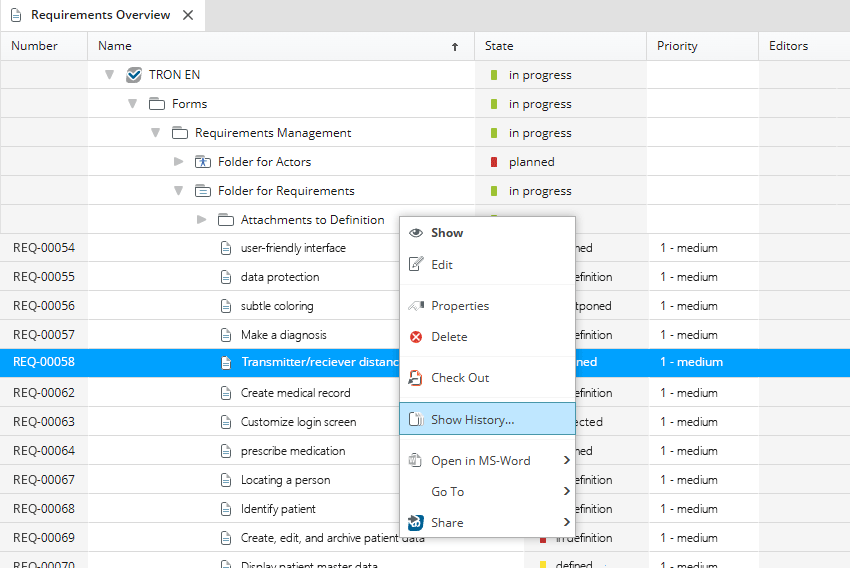Screen dimensions: 850x568
Task: Select the Locating a person requirement
Action: pos(285,480)
